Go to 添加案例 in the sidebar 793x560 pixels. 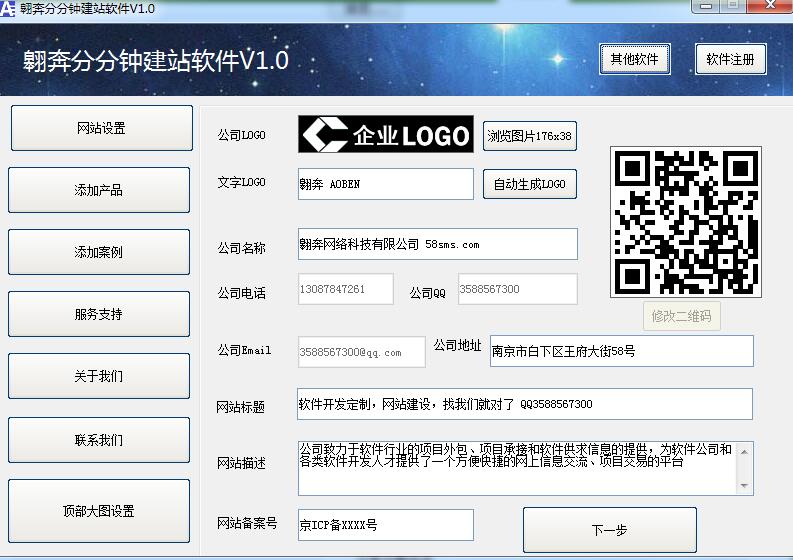99,252
